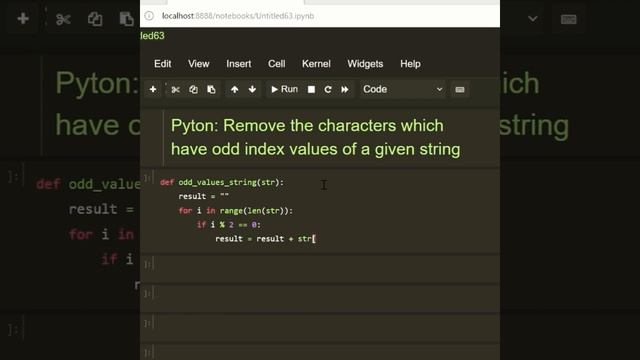Move selected cell down arrow
This screenshot has width=640, height=360.
pyautogui.click(x=252, y=89)
